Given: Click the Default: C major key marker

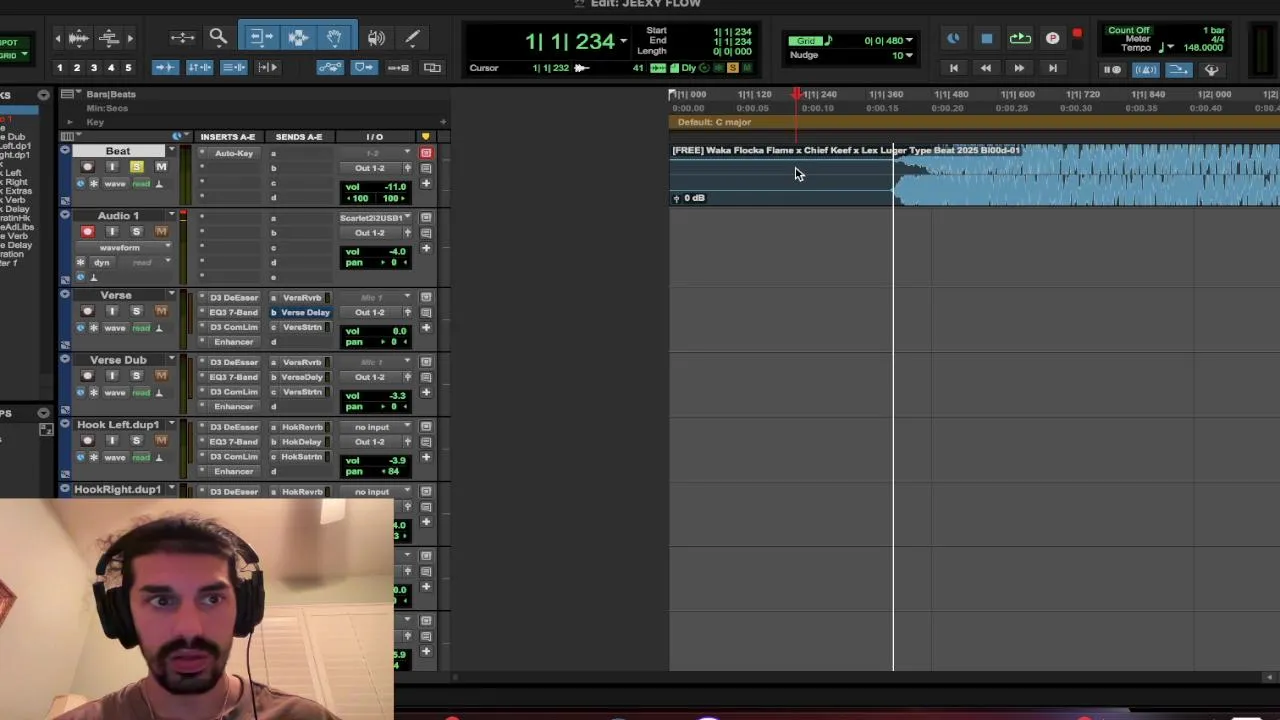Looking at the screenshot, I should pyautogui.click(x=714, y=122).
